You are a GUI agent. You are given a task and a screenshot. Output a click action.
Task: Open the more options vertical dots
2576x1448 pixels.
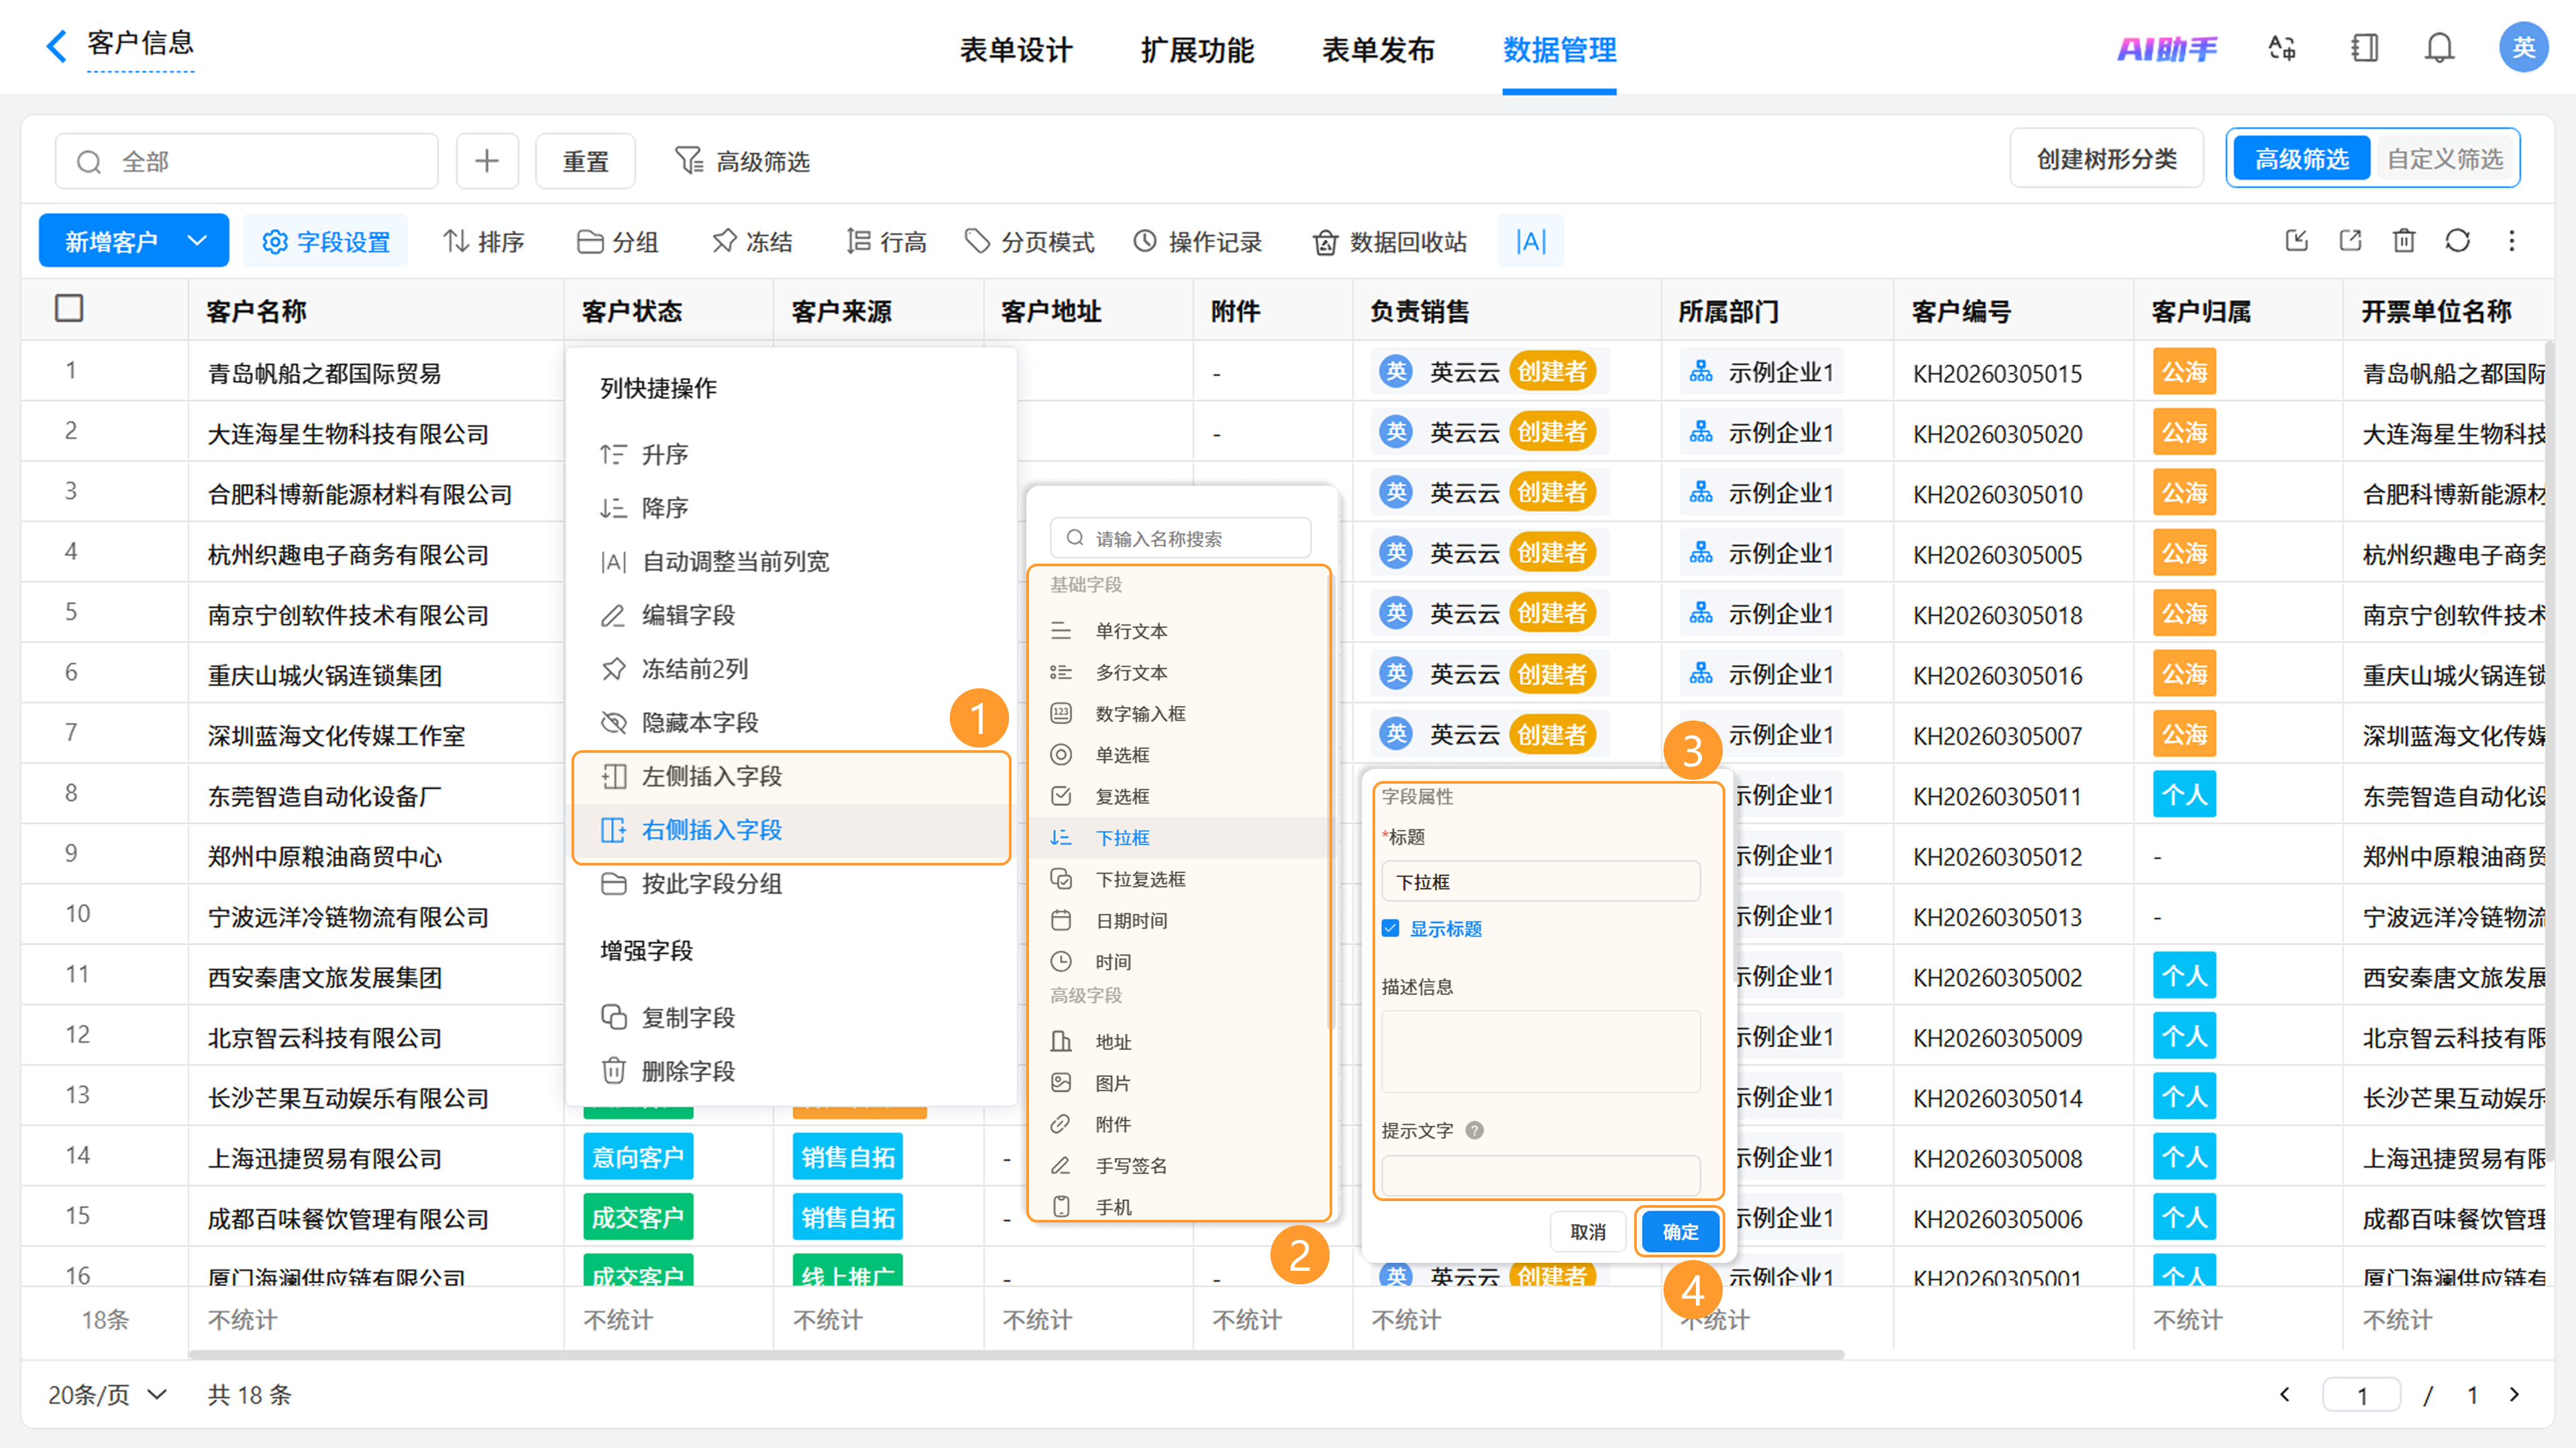pyautogui.click(x=2511, y=241)
